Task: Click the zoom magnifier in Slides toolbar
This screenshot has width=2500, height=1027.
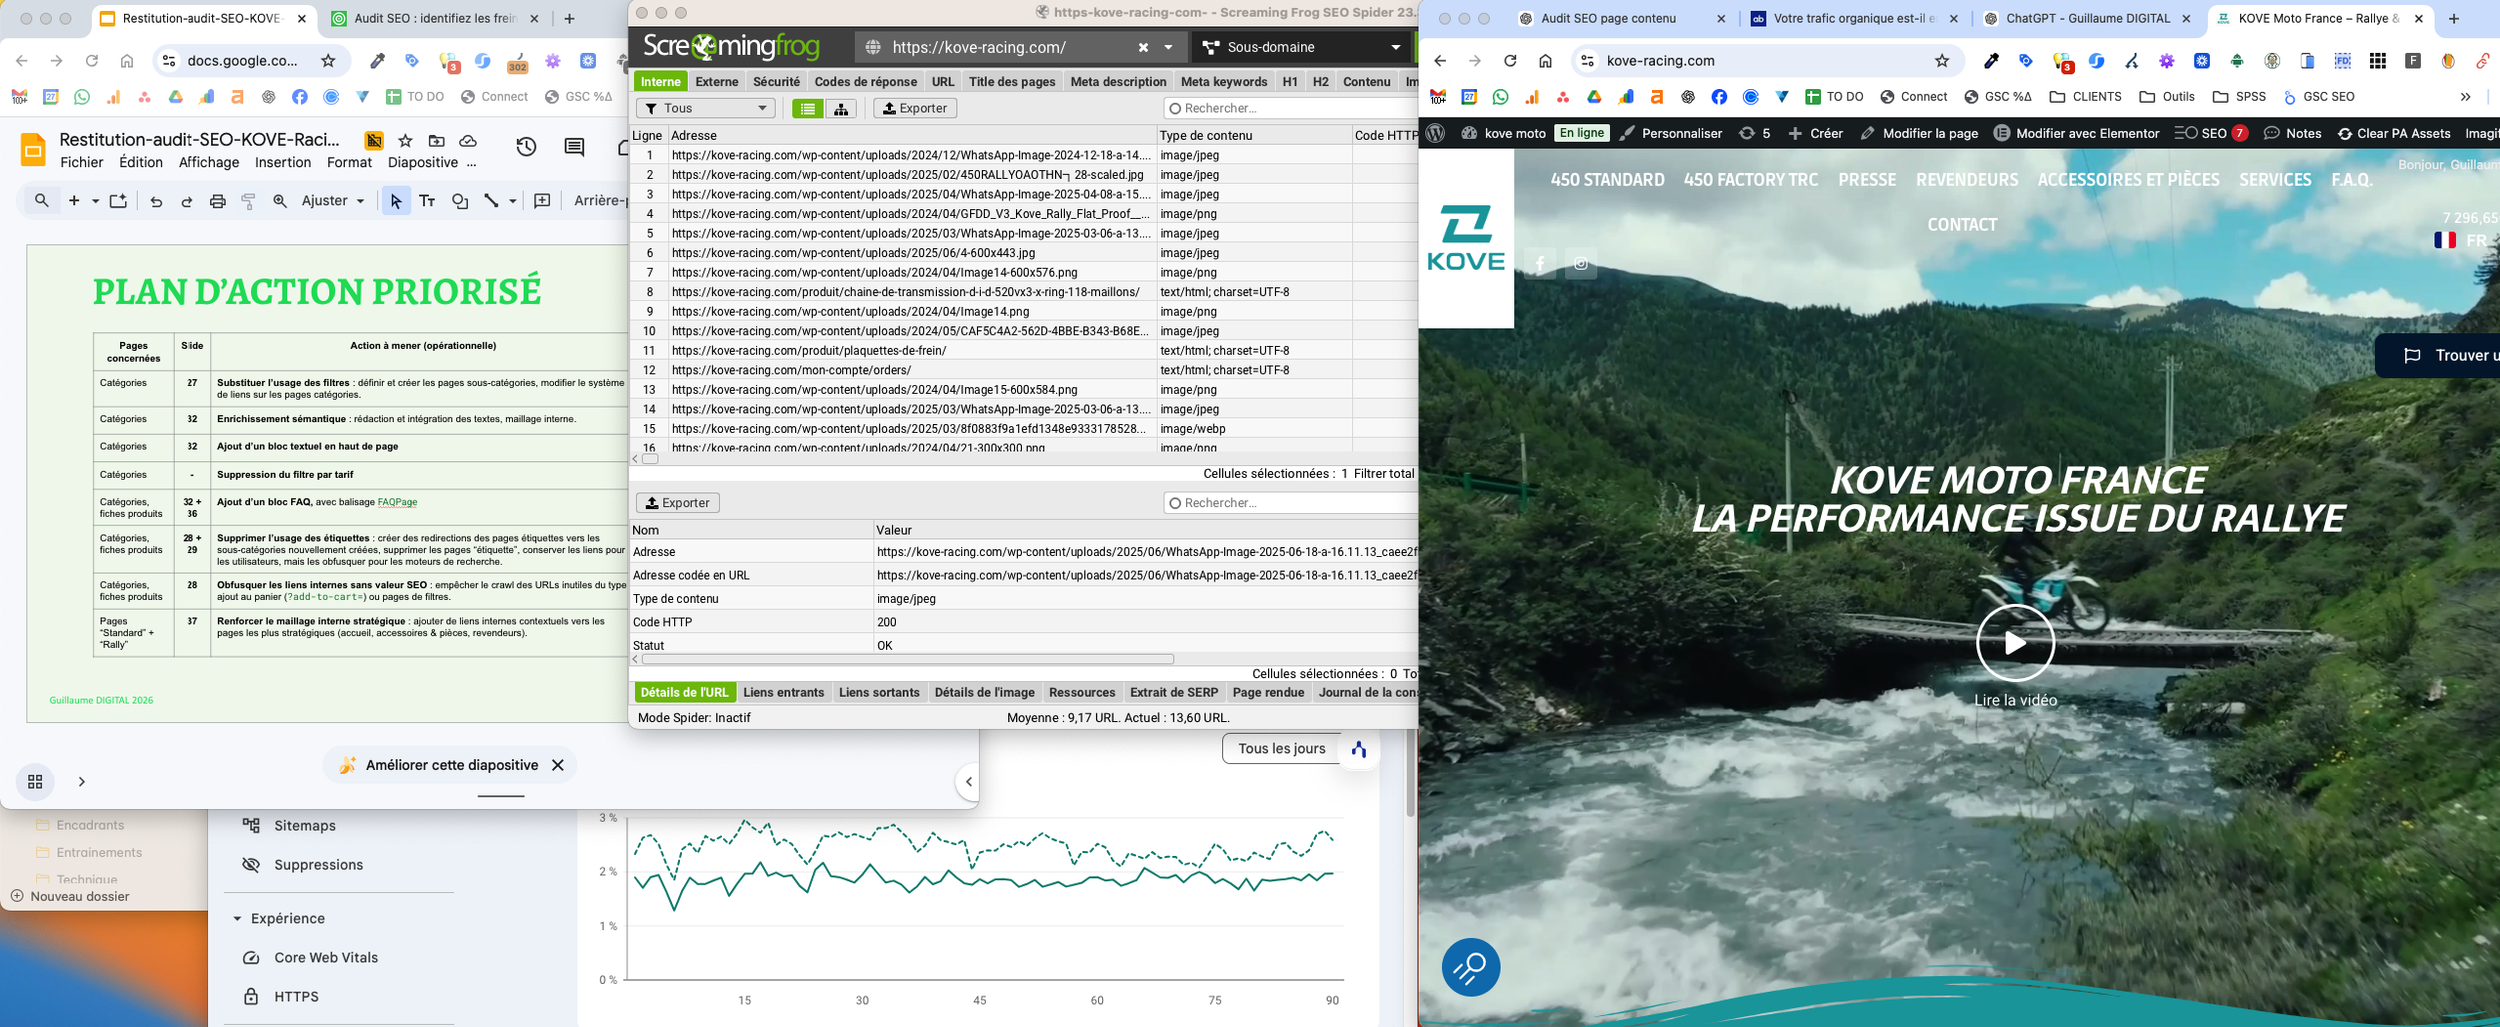Action: (x=280, y=201)
